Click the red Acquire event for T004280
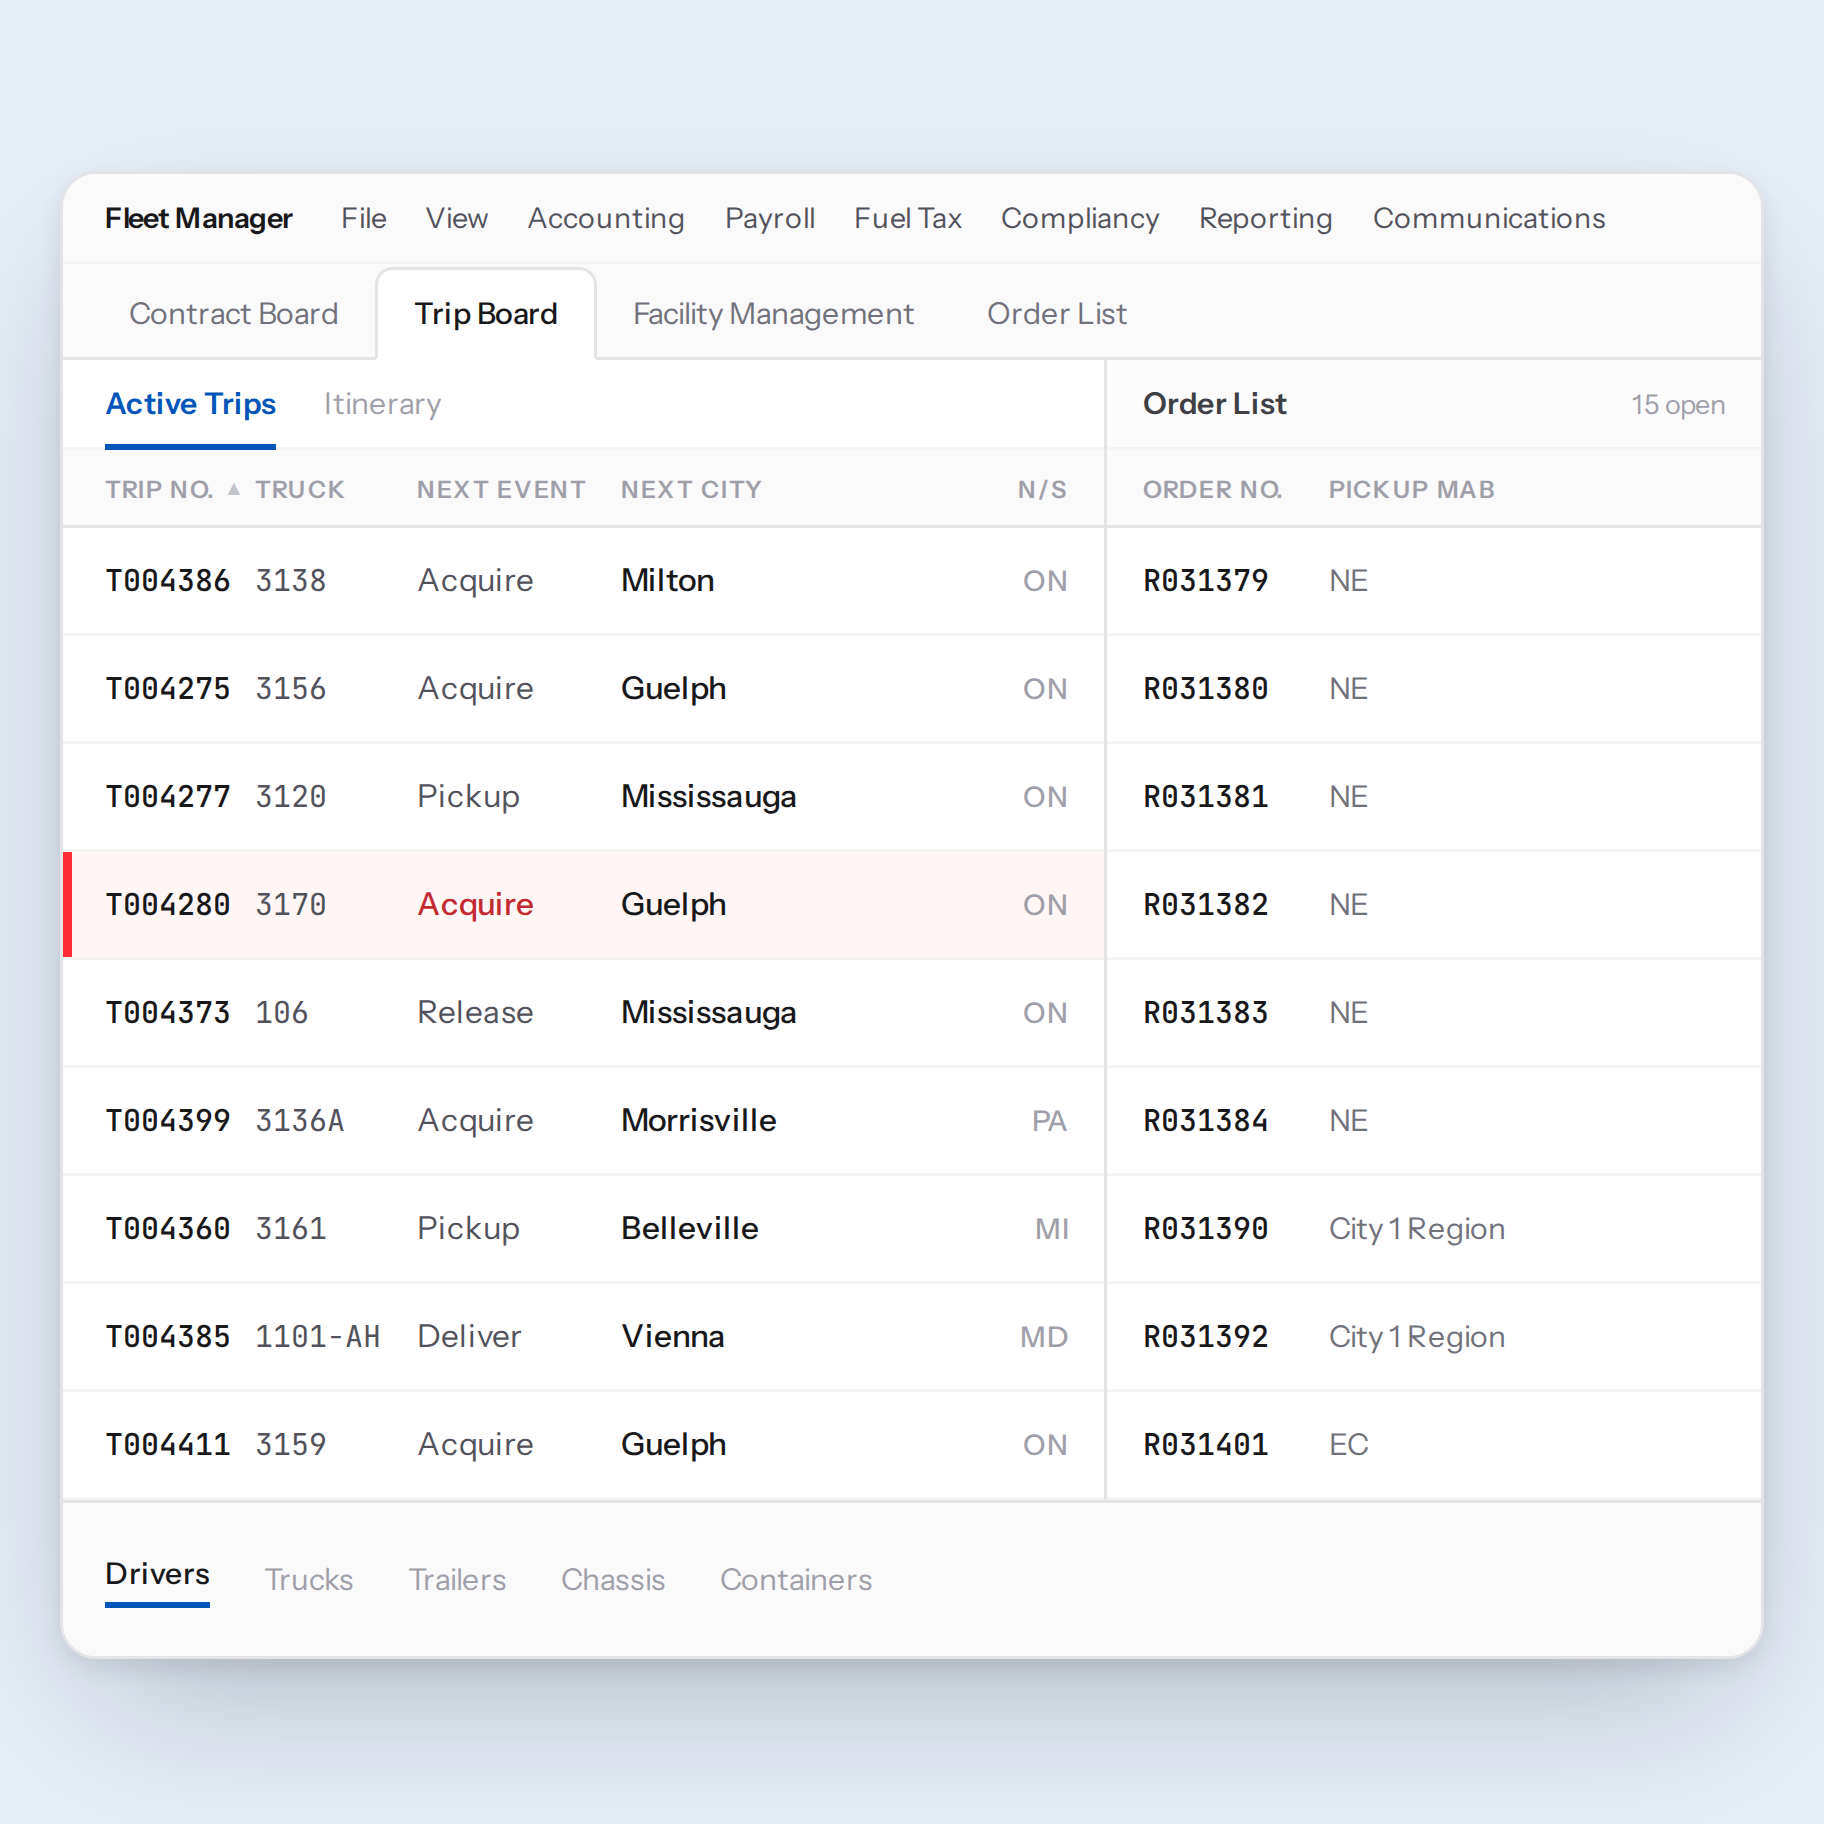Screen dimensions: 1824x1824 [475, 905]
